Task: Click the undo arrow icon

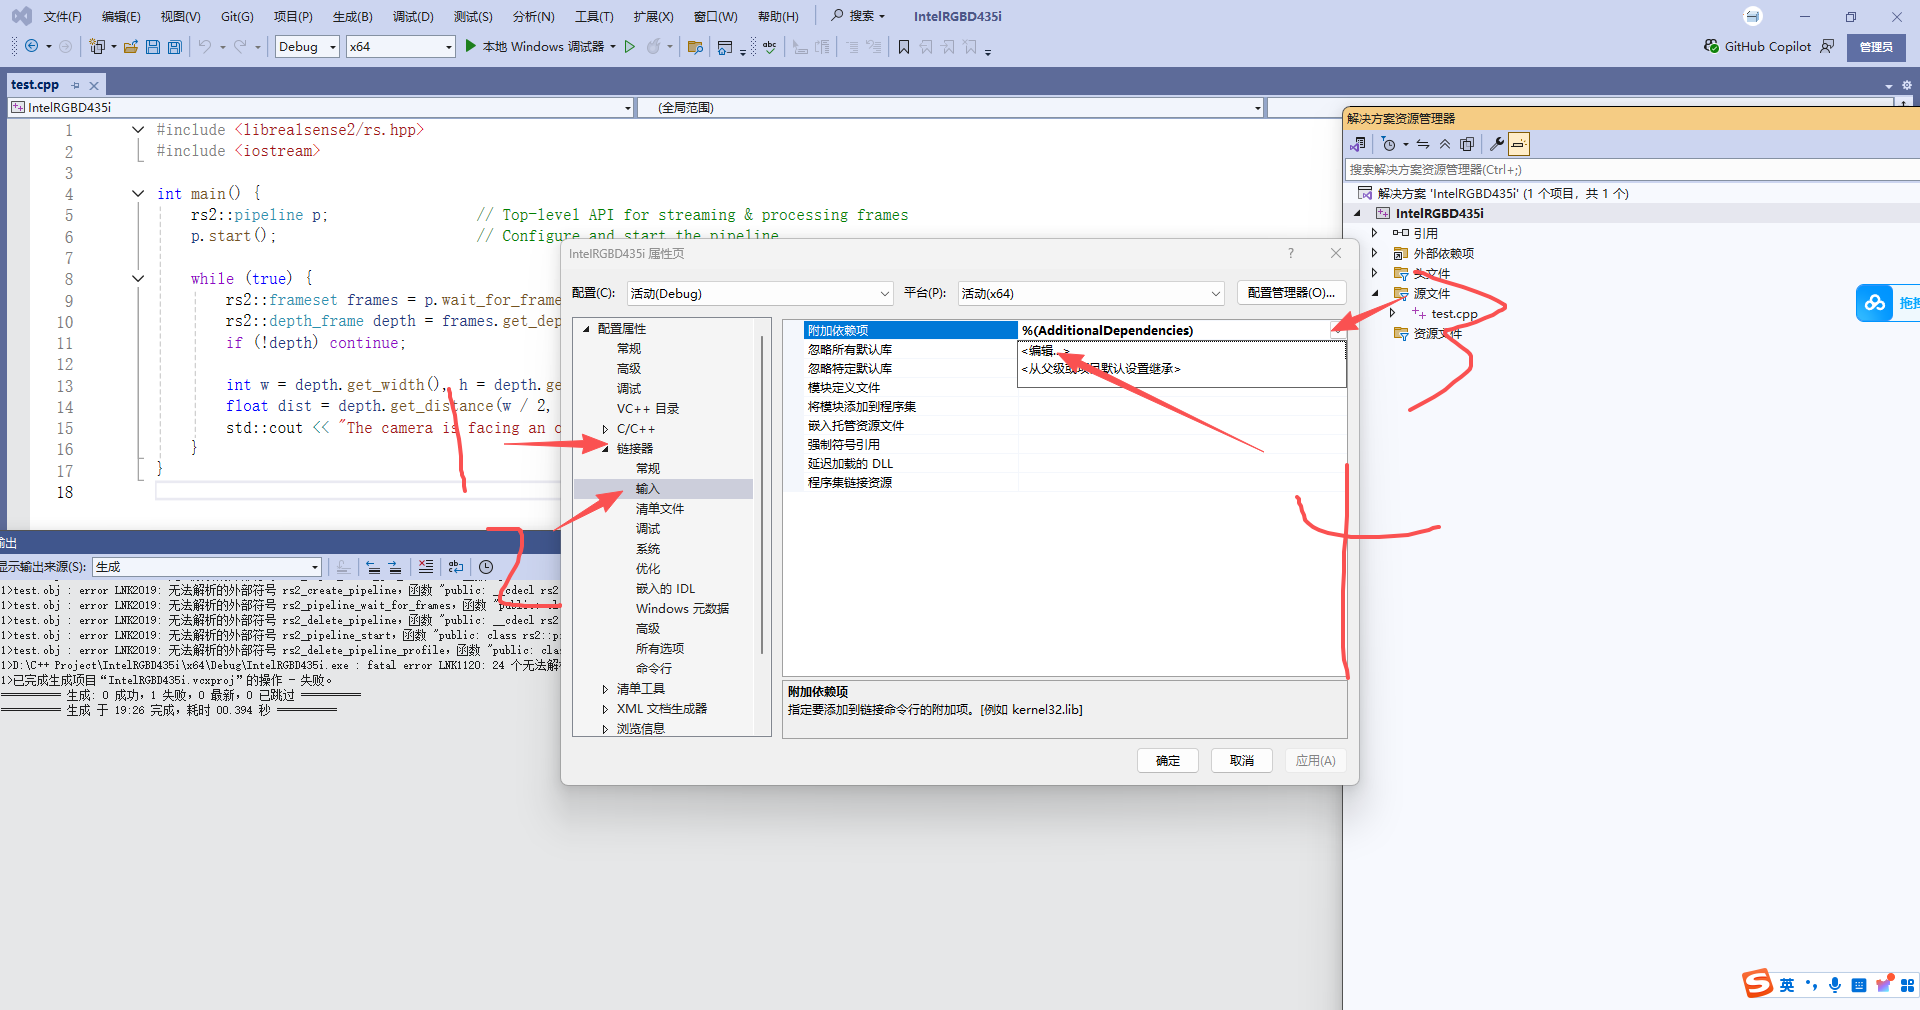Action: (205, 46)
